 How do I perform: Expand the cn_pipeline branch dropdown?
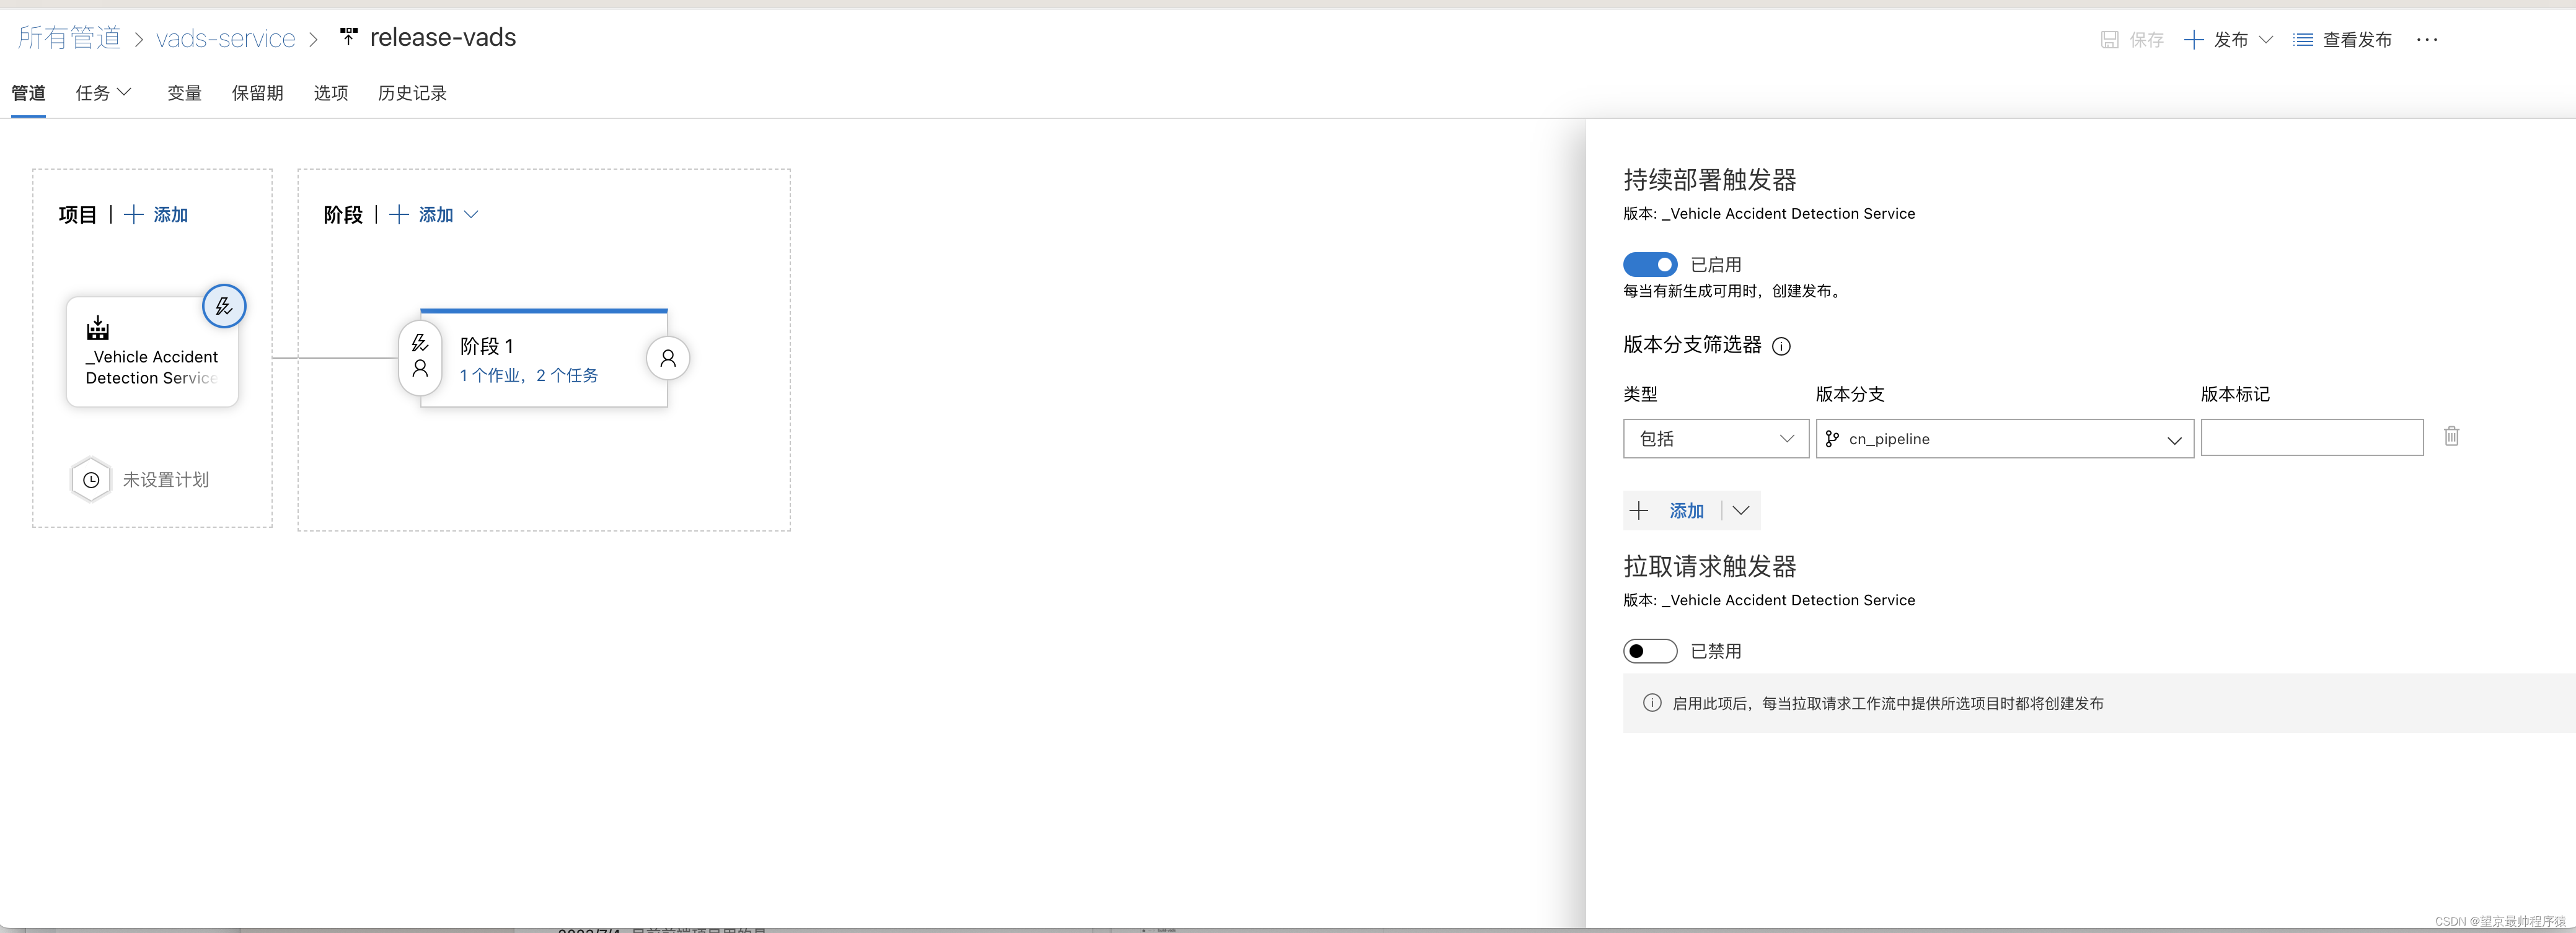click(x=2173, y=440)
